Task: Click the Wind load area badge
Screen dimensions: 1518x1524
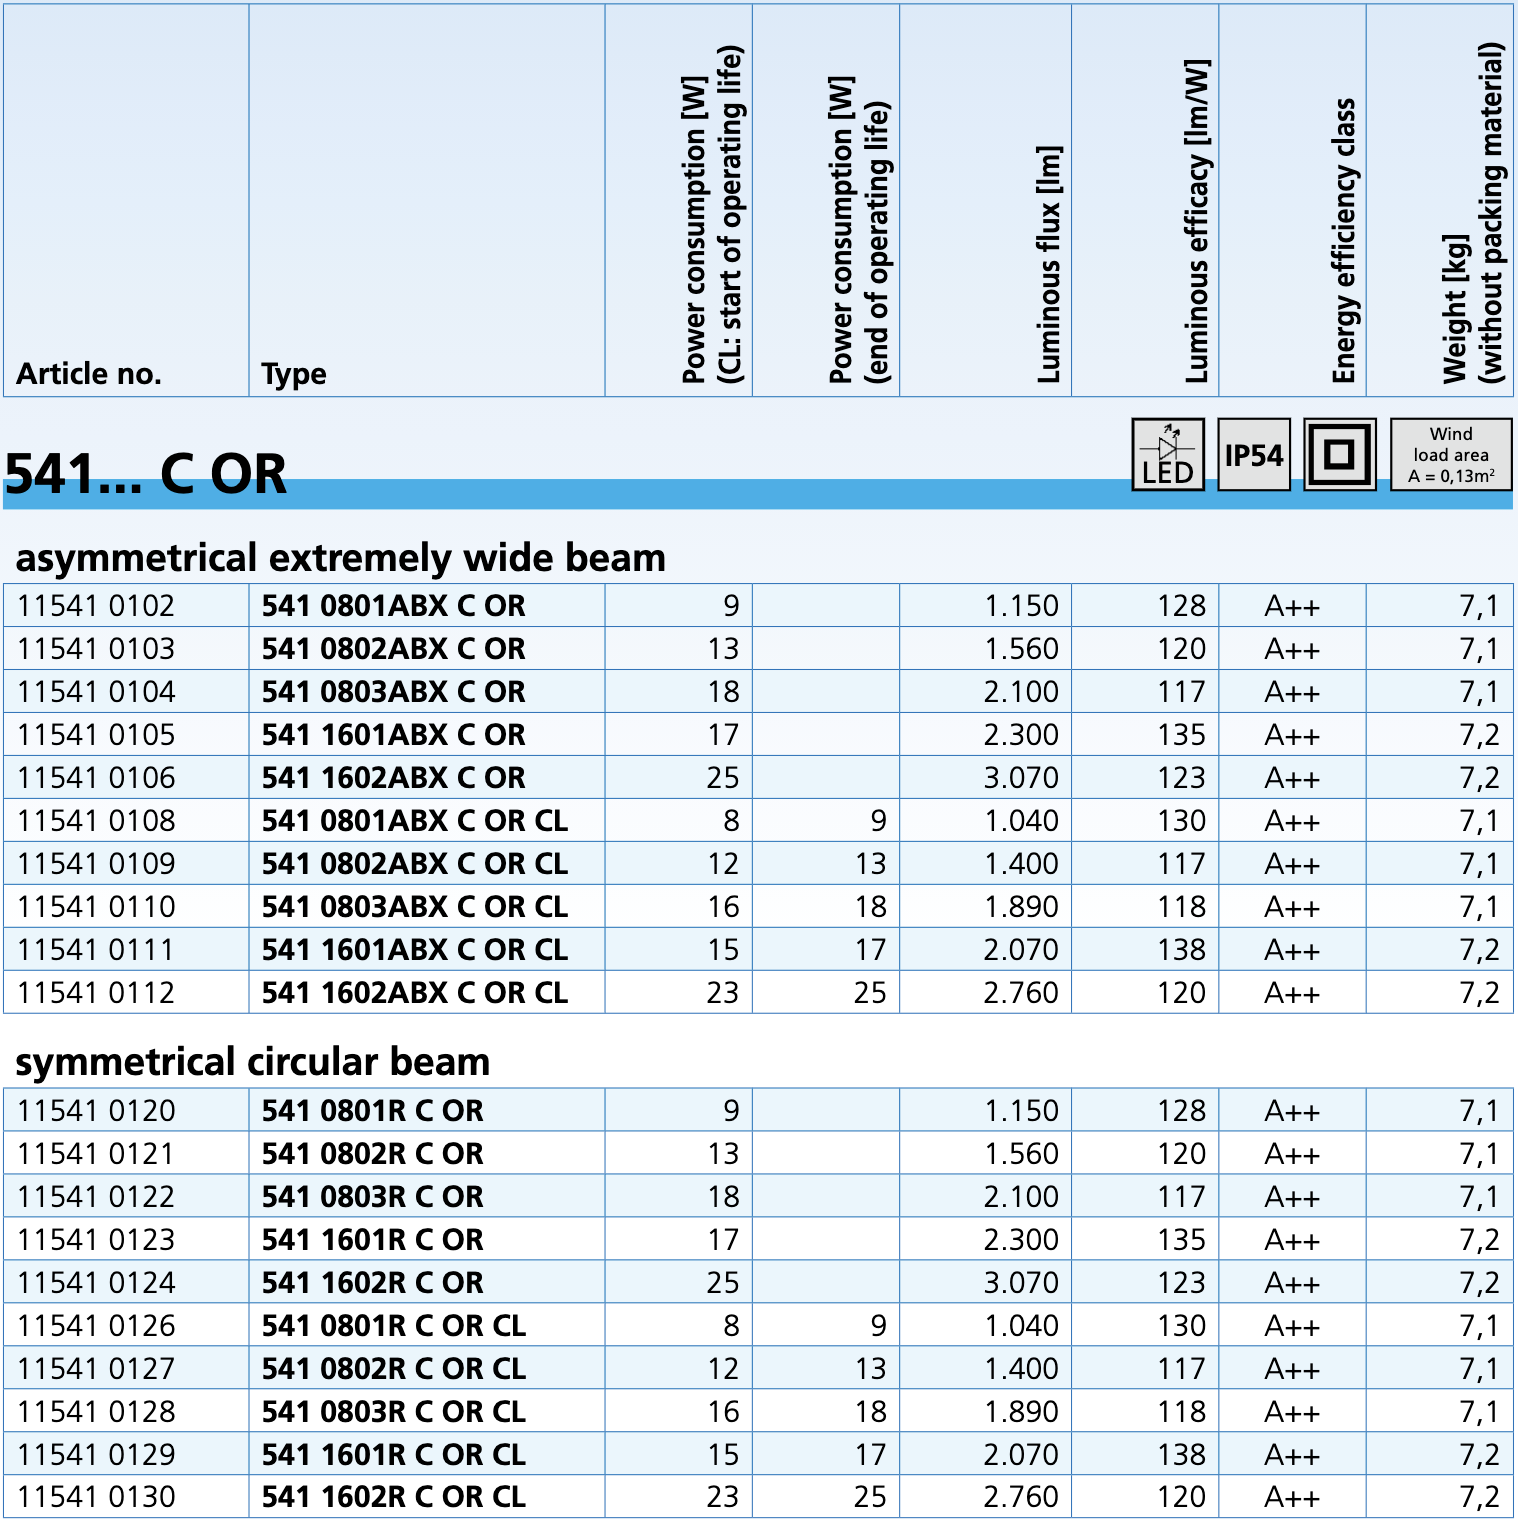Action: (1451, 455)
